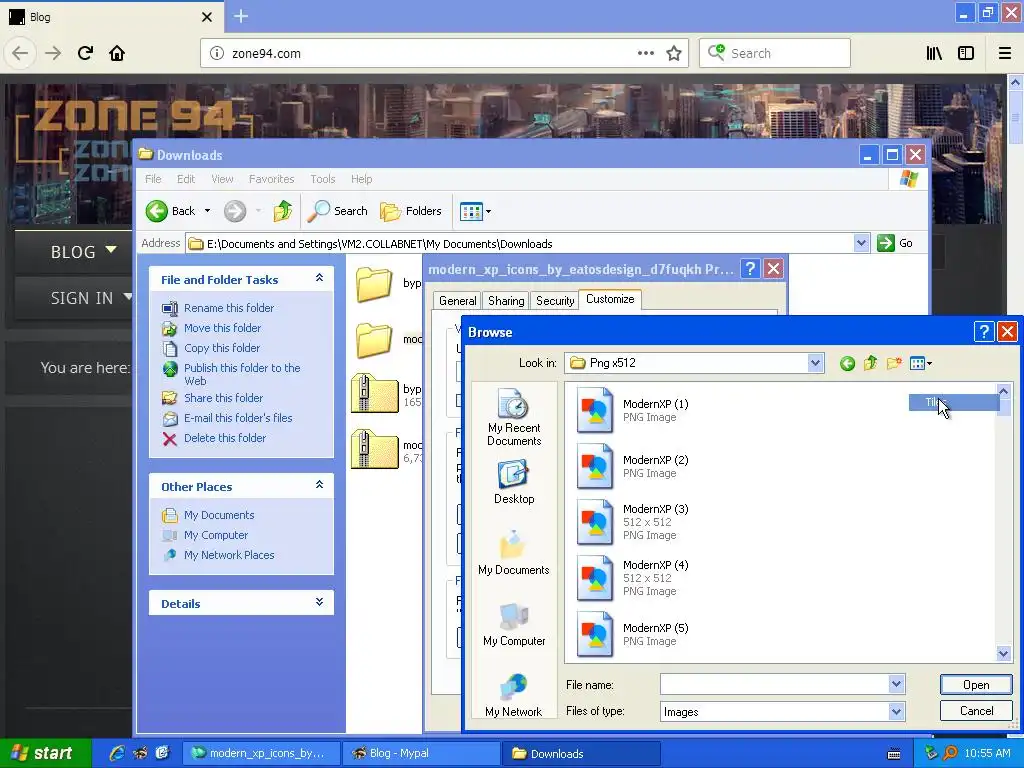The width and height of the screenshot is (1024, 768).
Task: Select My Computer in Browse places bar
Action: (x=514, y=624)
